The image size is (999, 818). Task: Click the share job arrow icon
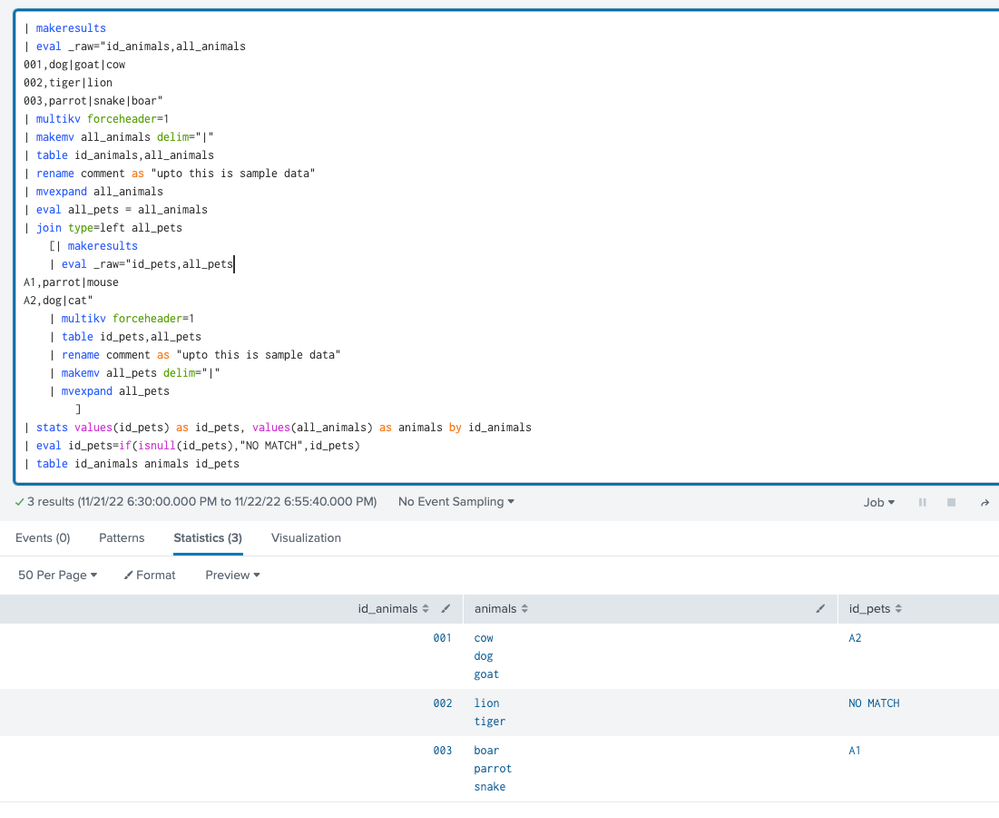984,502
